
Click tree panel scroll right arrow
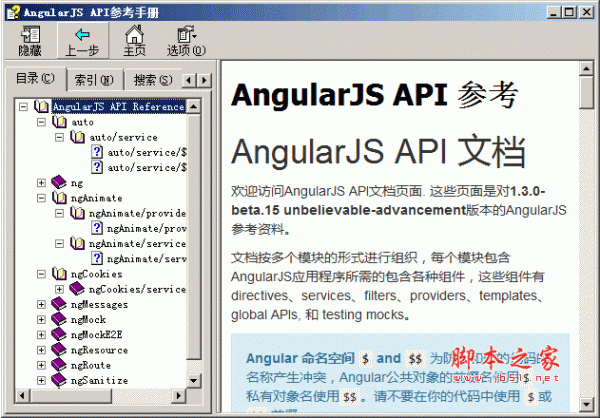[x=178, y=395]
